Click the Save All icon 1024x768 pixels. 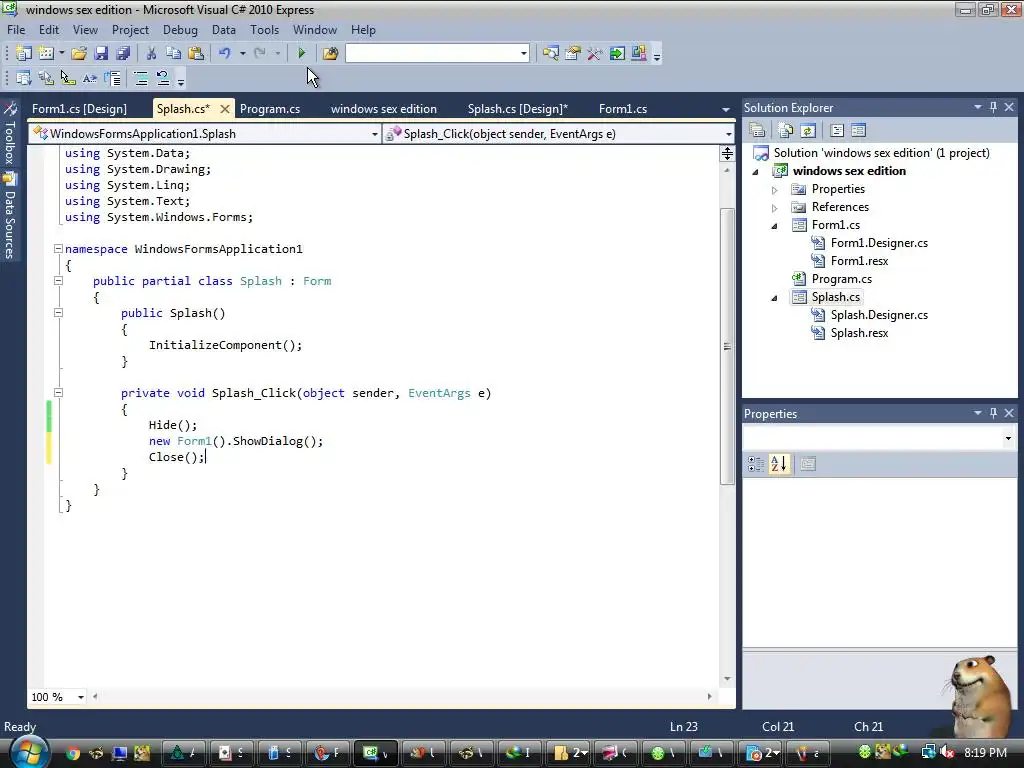point(123,54)
